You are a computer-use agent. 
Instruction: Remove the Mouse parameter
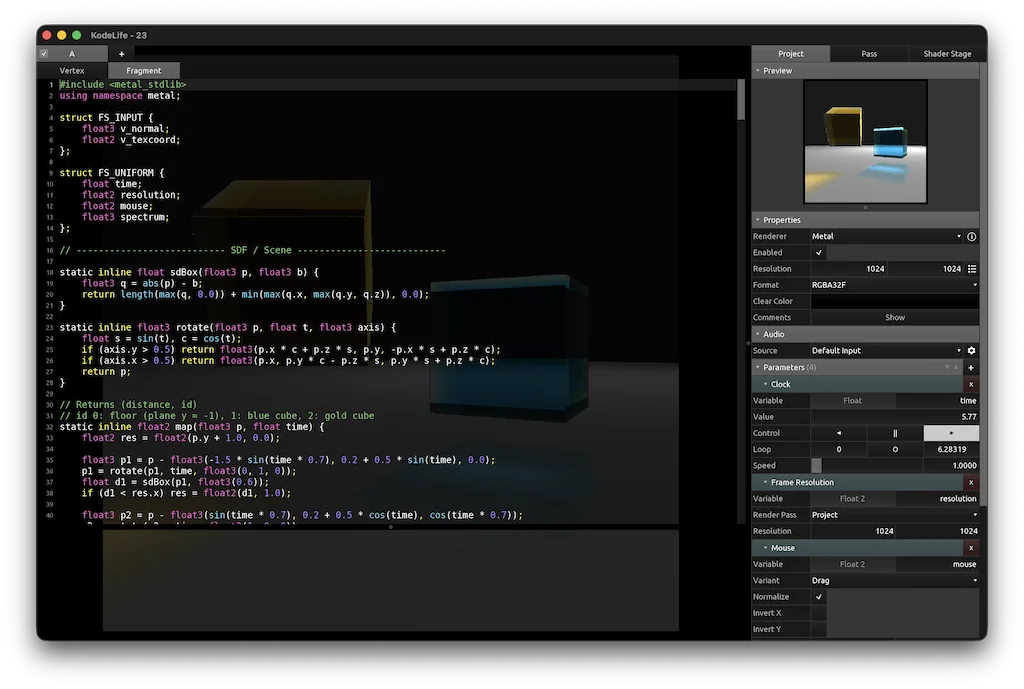[x=971, y=548]
